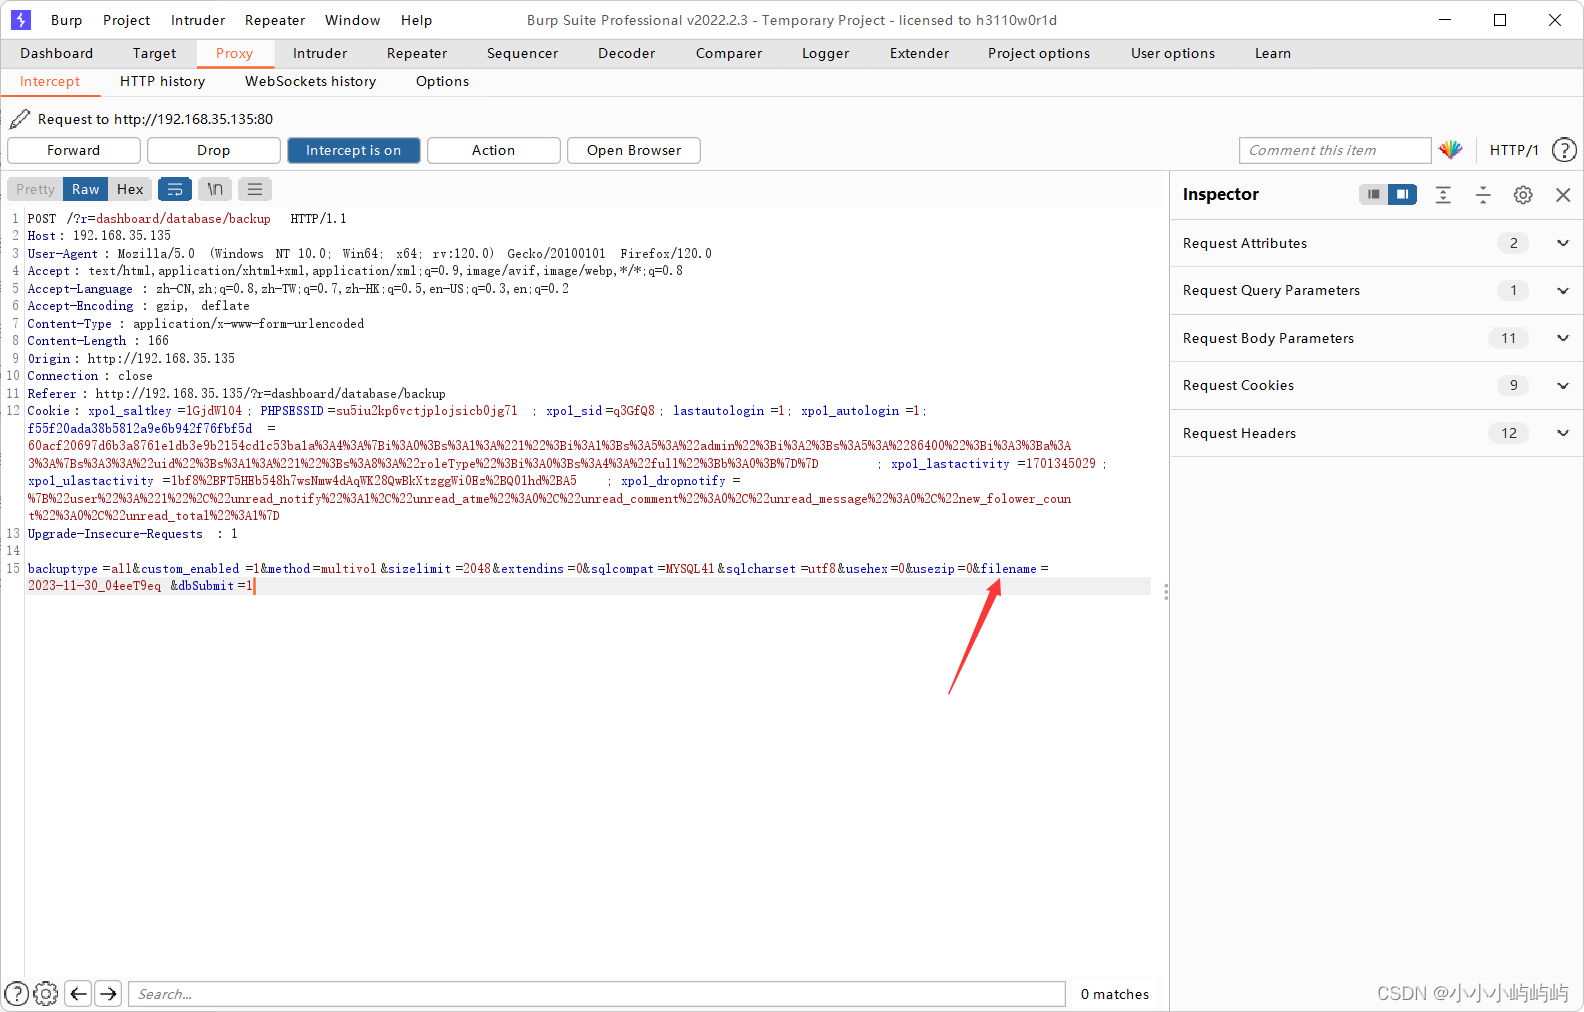Screen dimensions: 1584x1012
Task: Drop the intercepted request
Action: [x=214, y=150]
